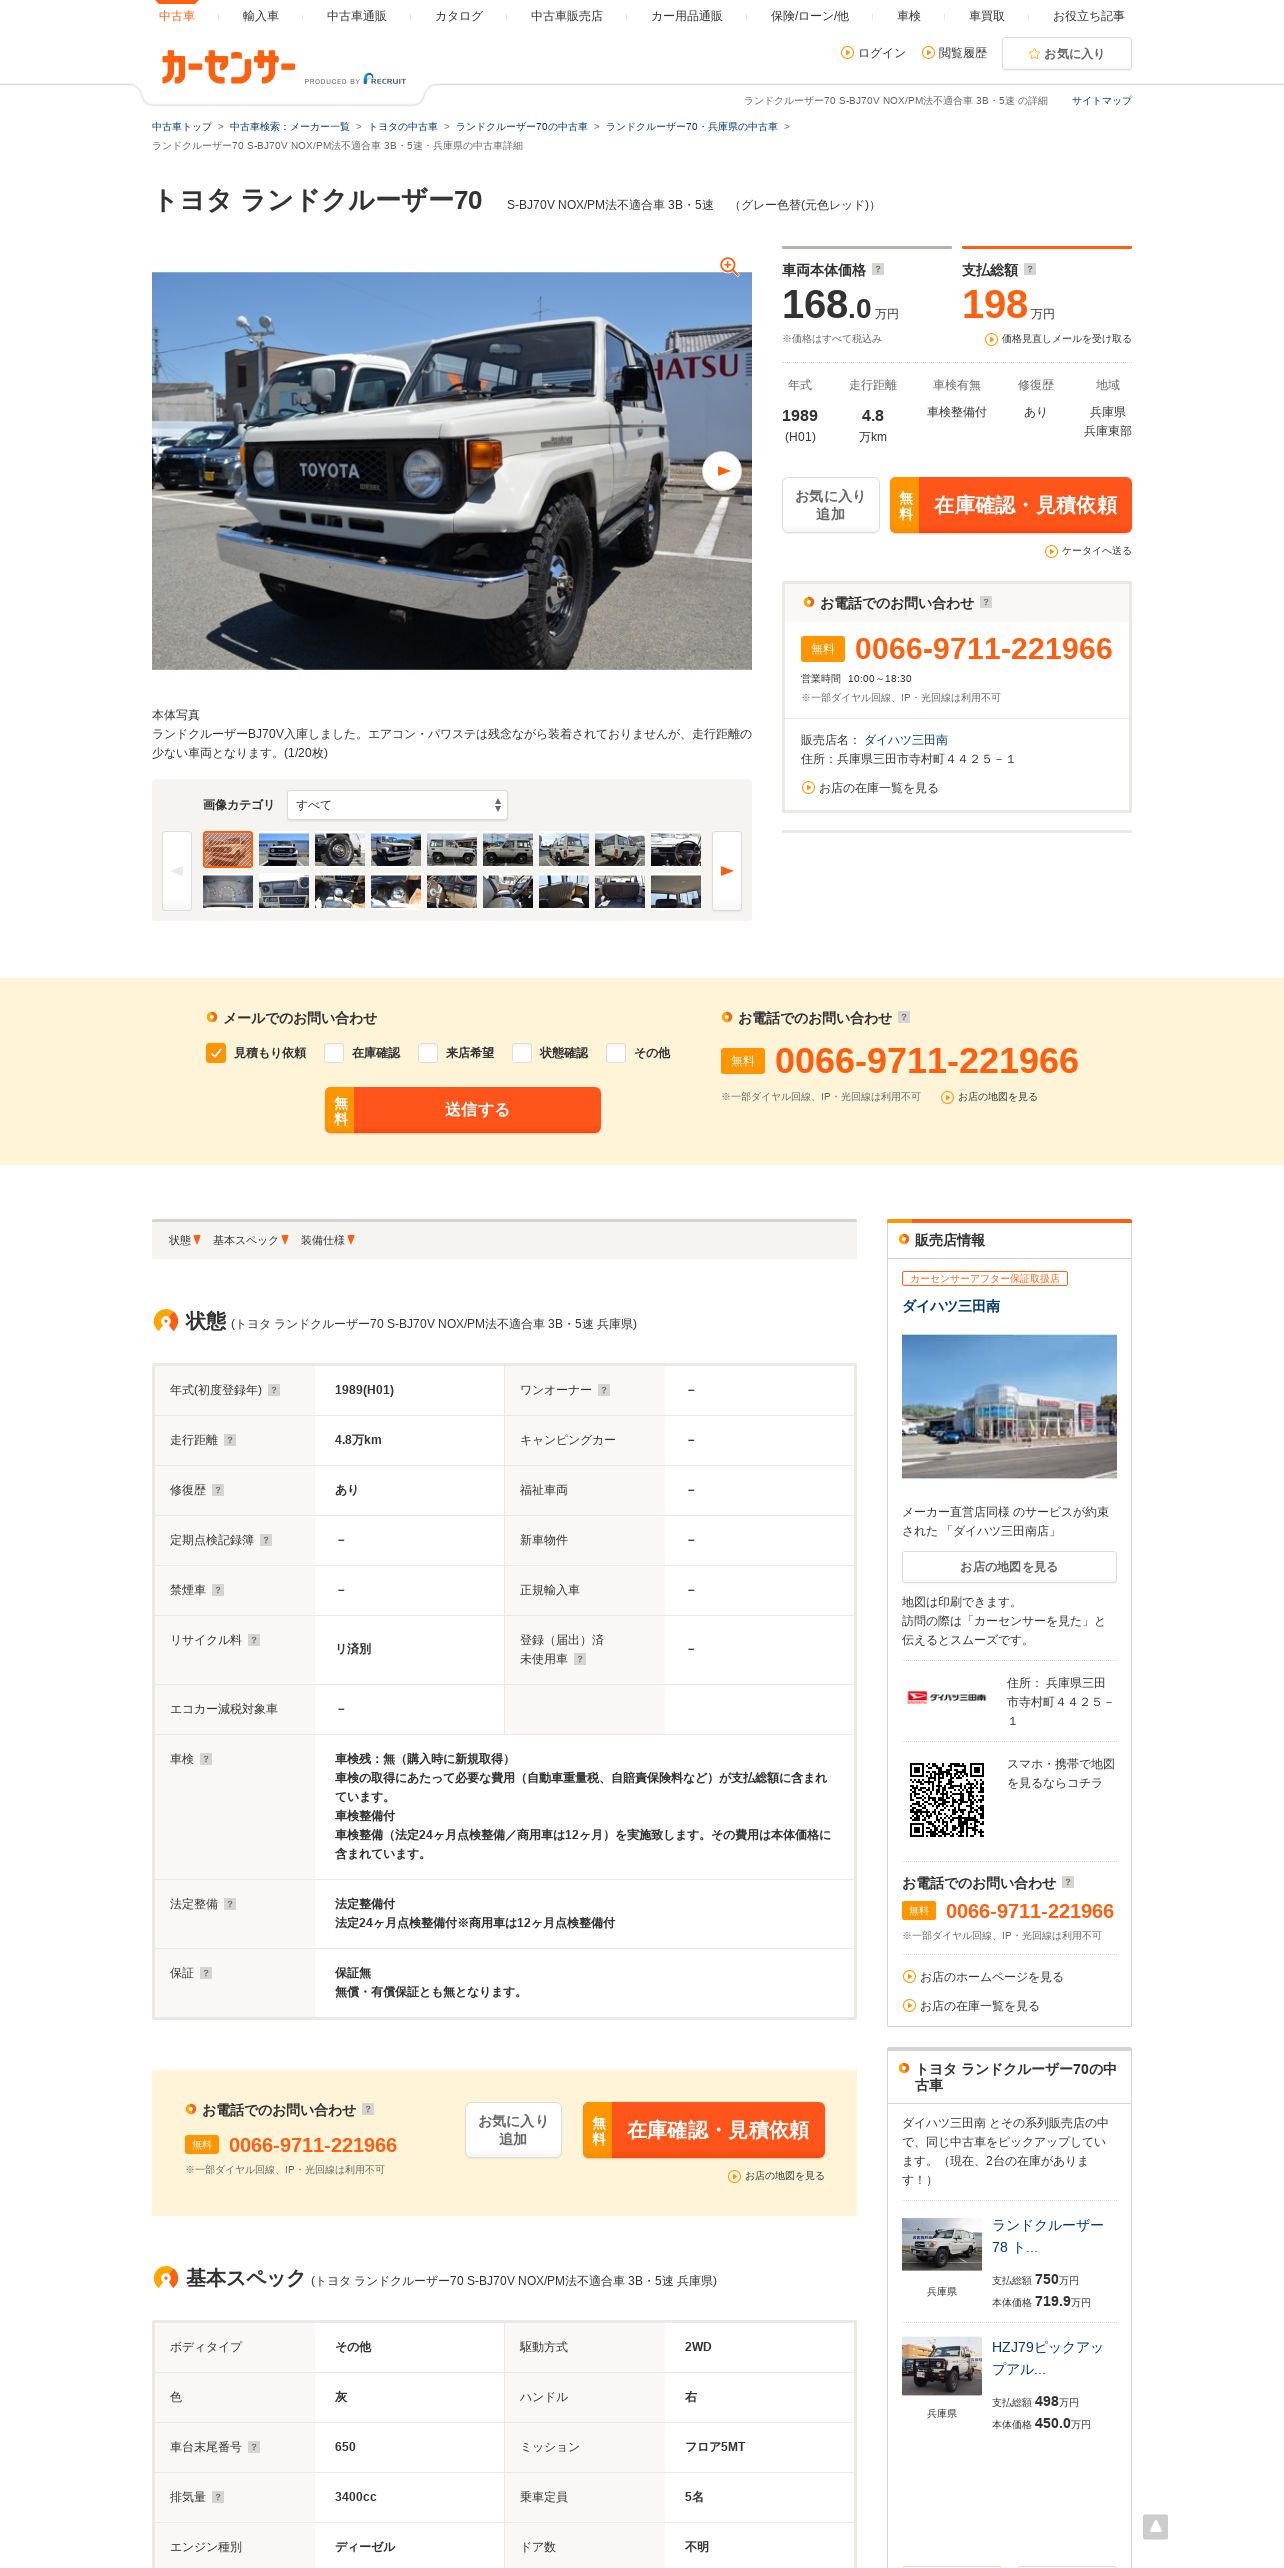Click help icon beside ワンオーナー
The width and height of the screenshot is (1284, 2568).
[x=604, y=1390]
